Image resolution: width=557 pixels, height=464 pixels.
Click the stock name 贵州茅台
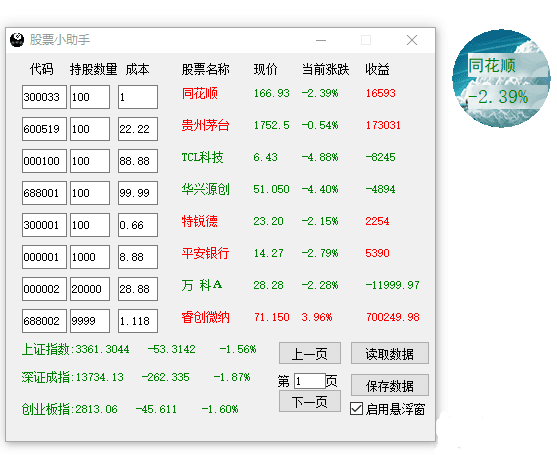[x=205, y=125]
